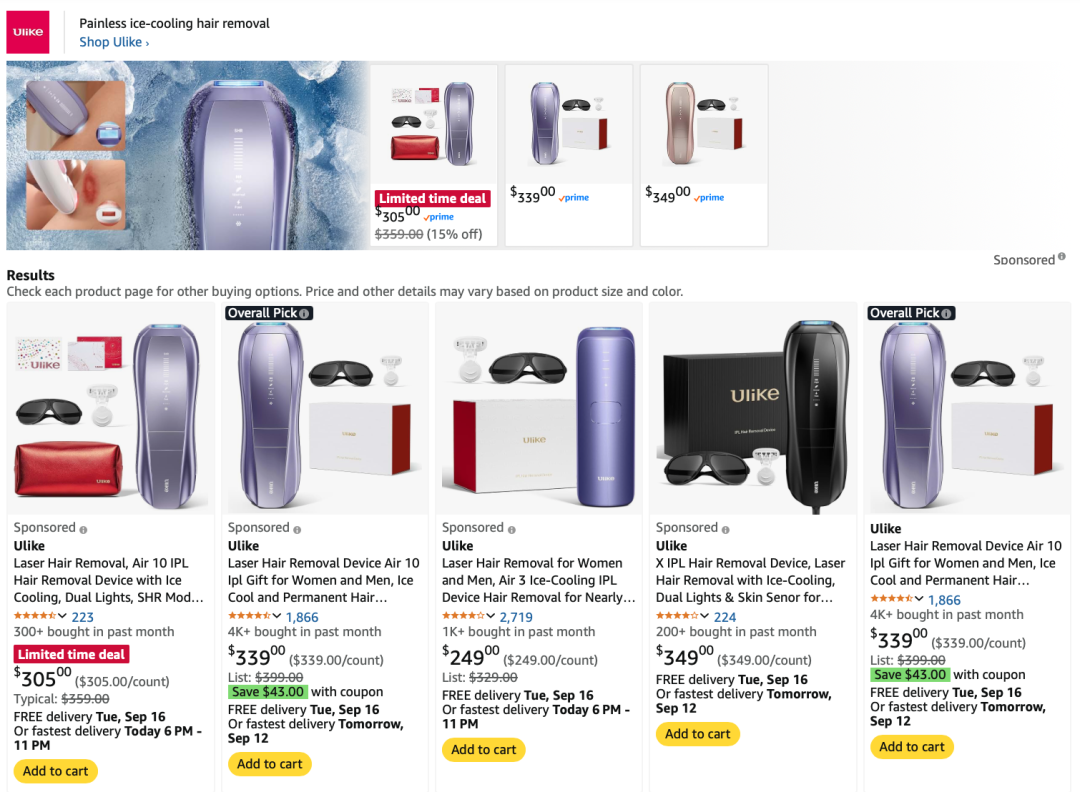Open the title of the Air 3 Ice-Cooling IPL listing
The width and height of the screenshot is (1080, 792).
tap(538, 580)
